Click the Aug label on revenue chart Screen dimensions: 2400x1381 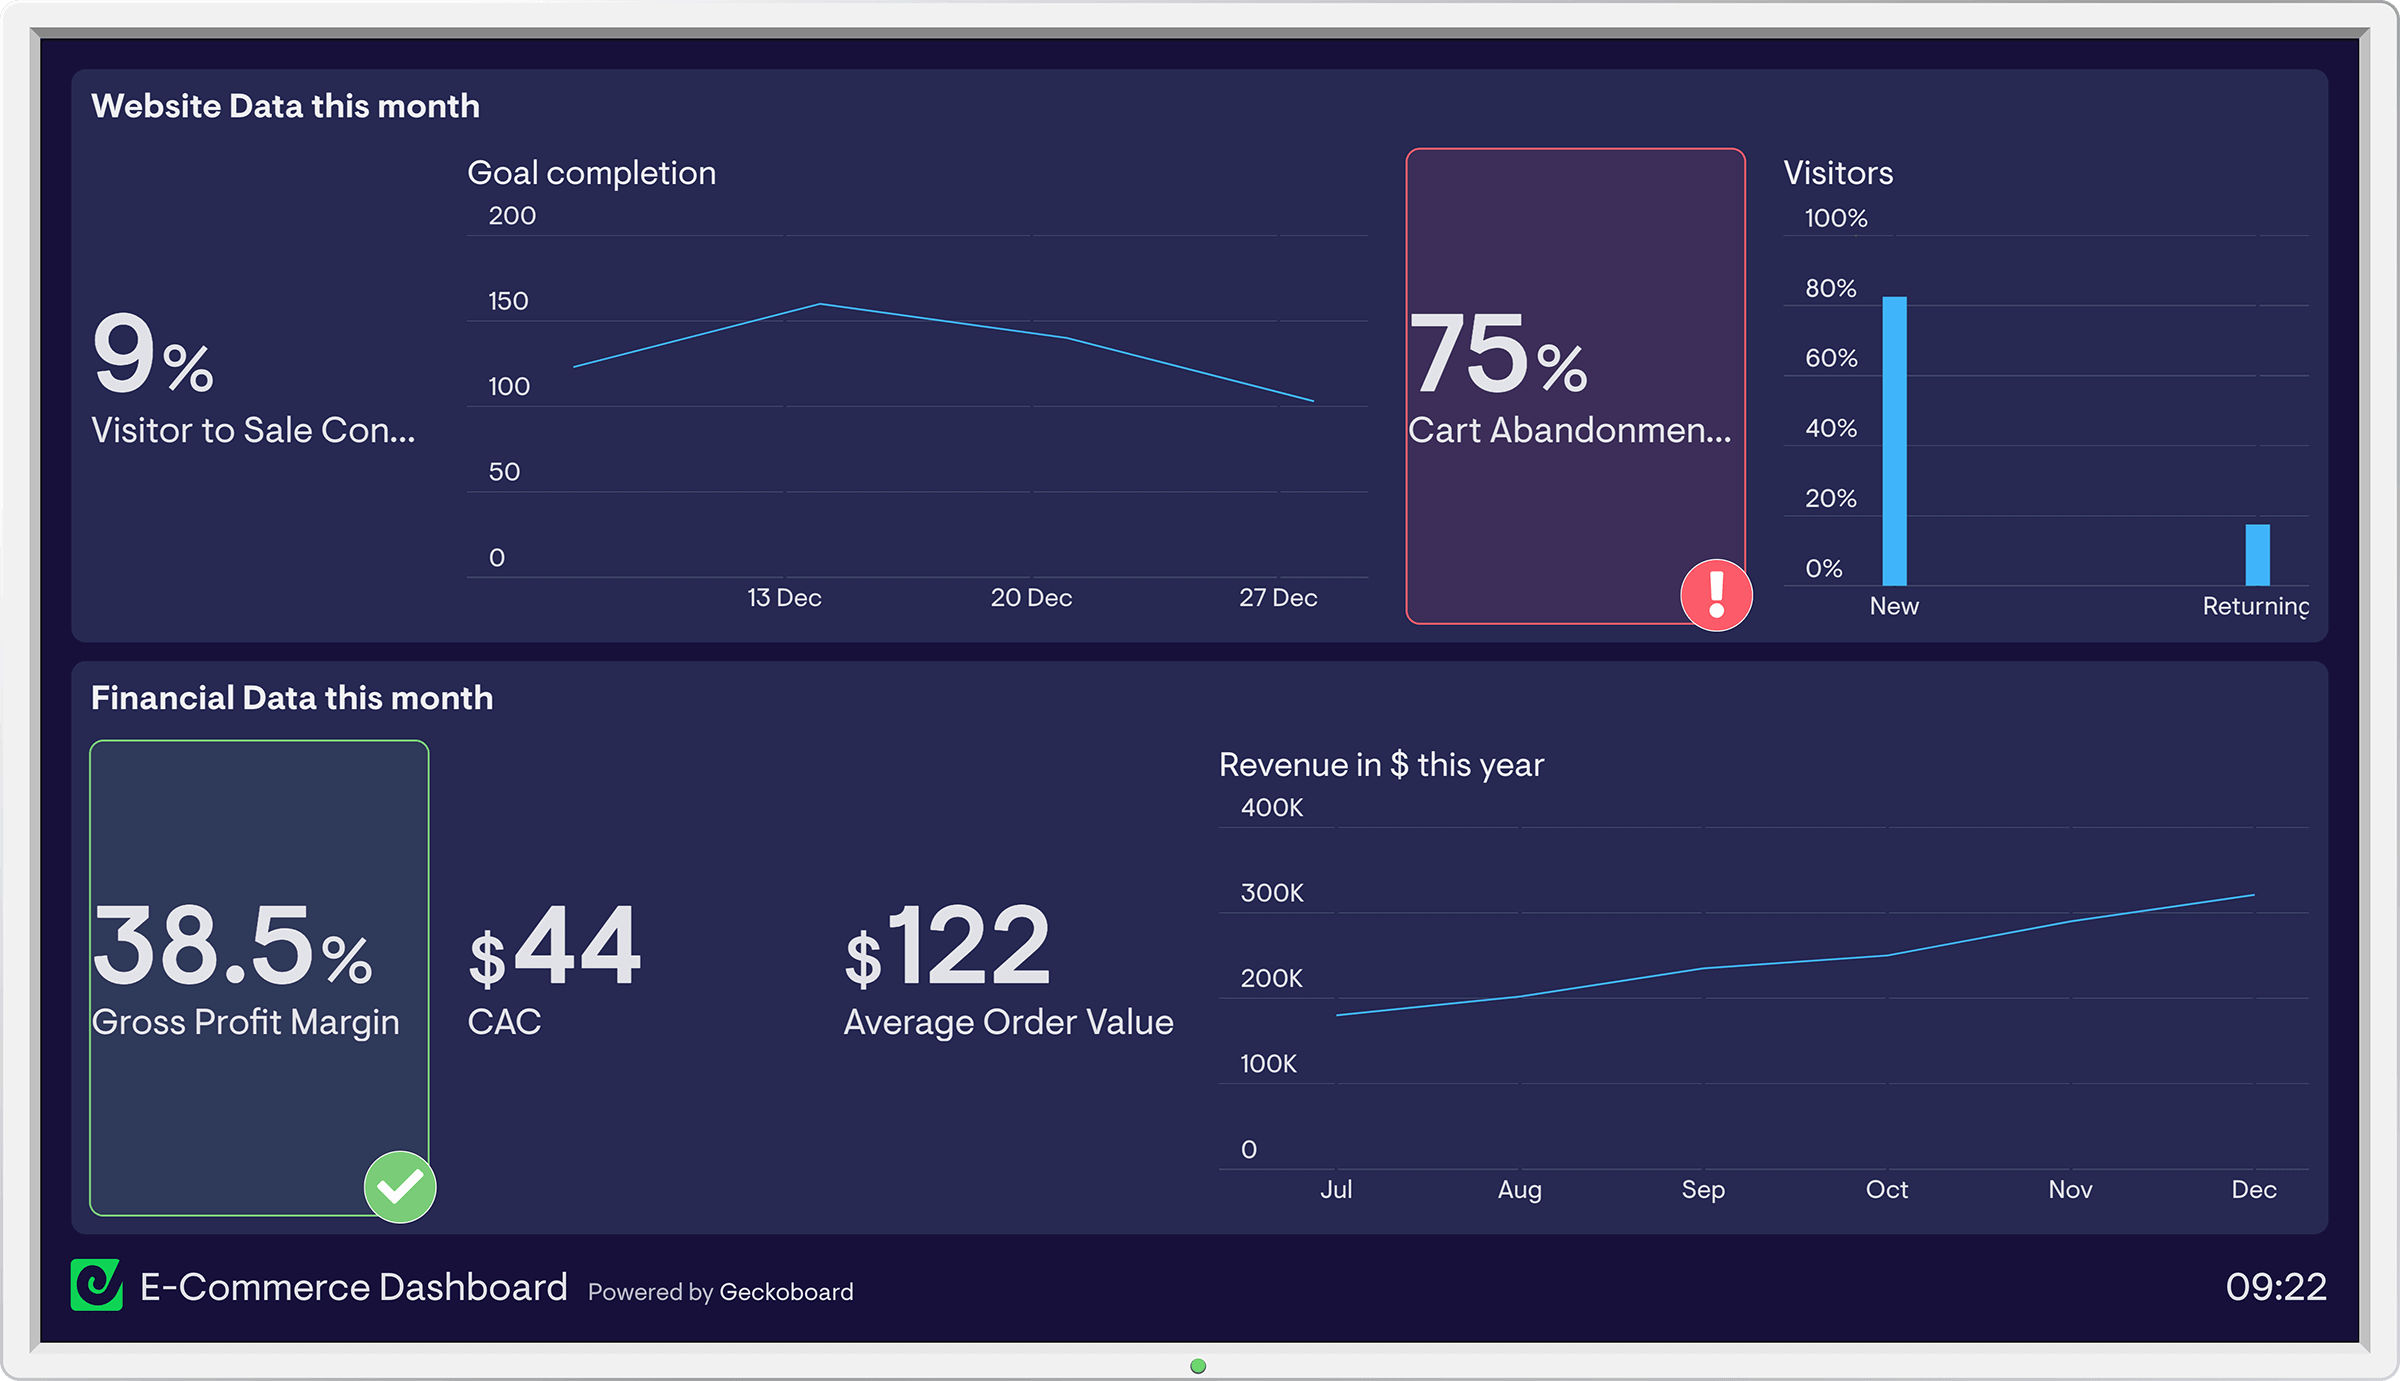(1520, 1190)
